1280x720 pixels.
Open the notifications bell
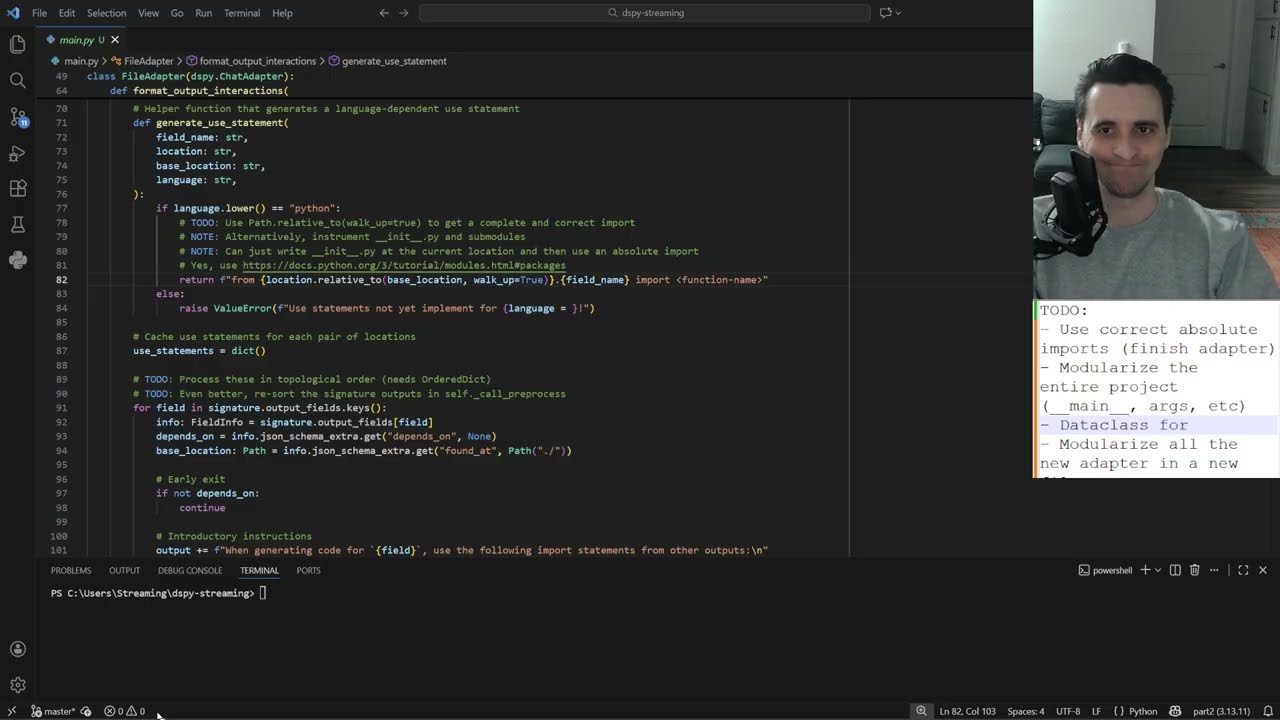[x=1268, y=711]
